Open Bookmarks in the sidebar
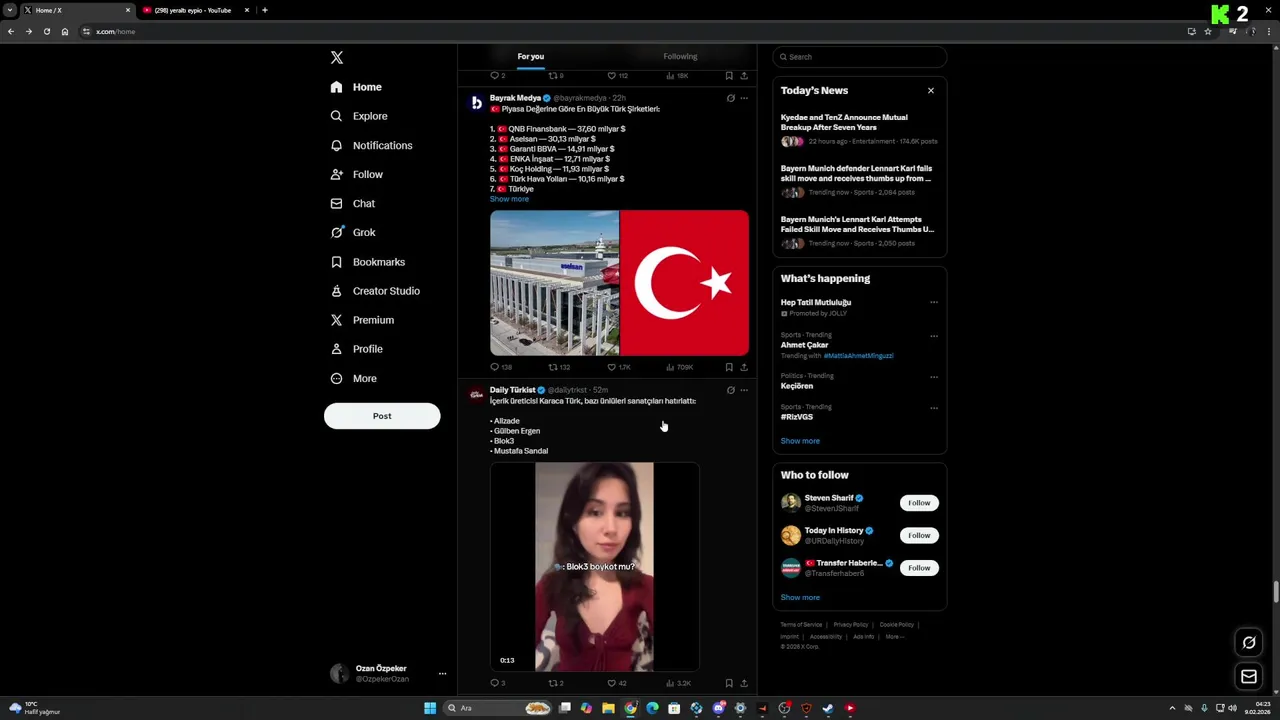This screenshot has width=1280, height=720. pyautogui.click(x=368, y=262)
